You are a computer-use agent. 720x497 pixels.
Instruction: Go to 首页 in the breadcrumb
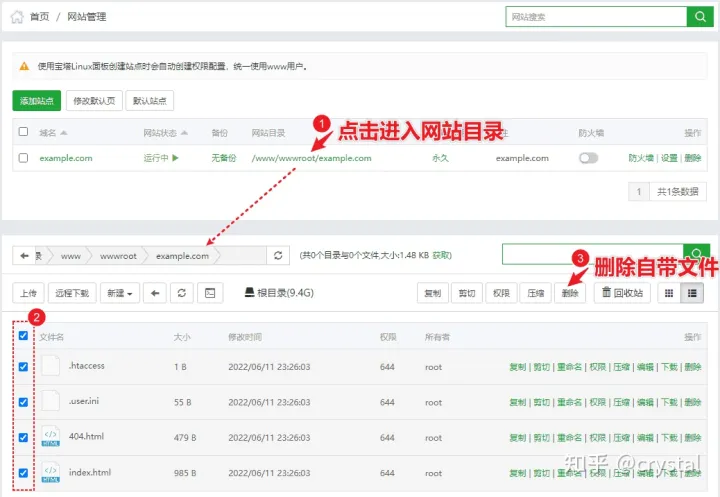tap(39, 17)
